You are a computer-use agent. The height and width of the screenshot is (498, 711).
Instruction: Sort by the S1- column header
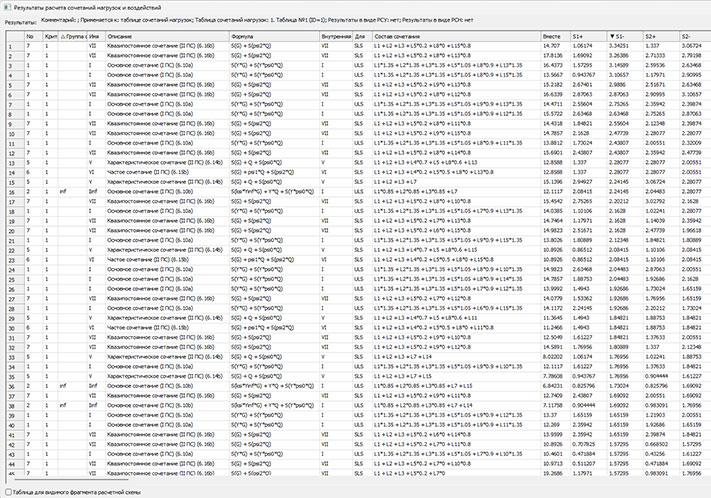(622, 36)
